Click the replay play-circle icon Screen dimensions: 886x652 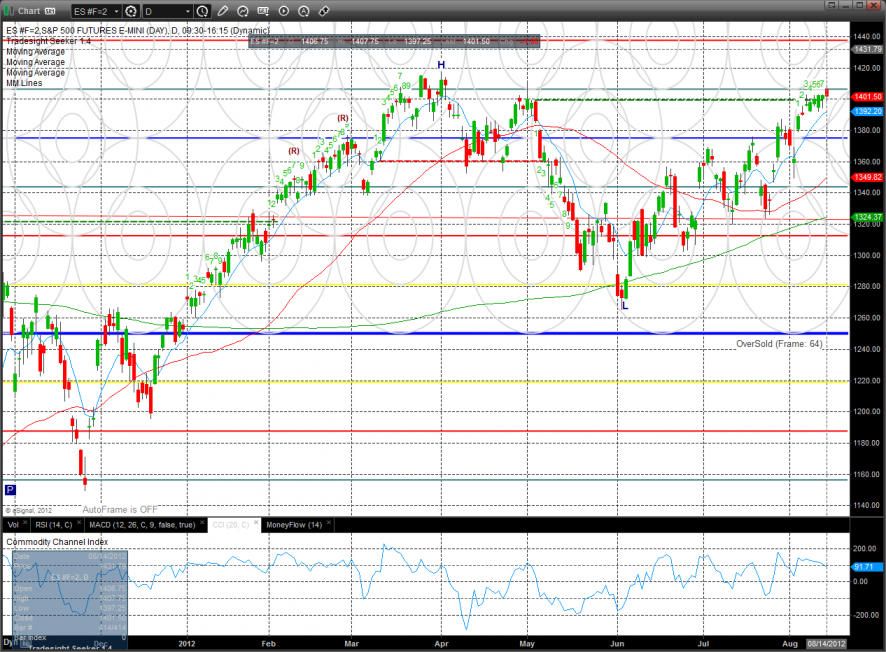pyautogui.click(x=284, y=11)
